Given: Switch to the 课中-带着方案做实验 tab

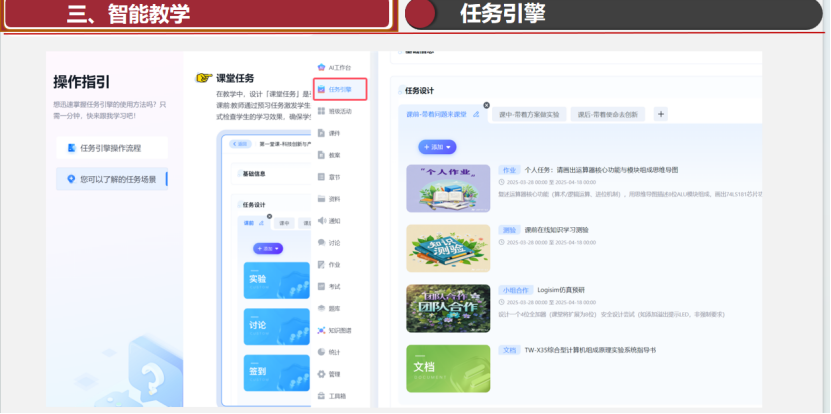Looking at the screenshot, I should 529,115.
